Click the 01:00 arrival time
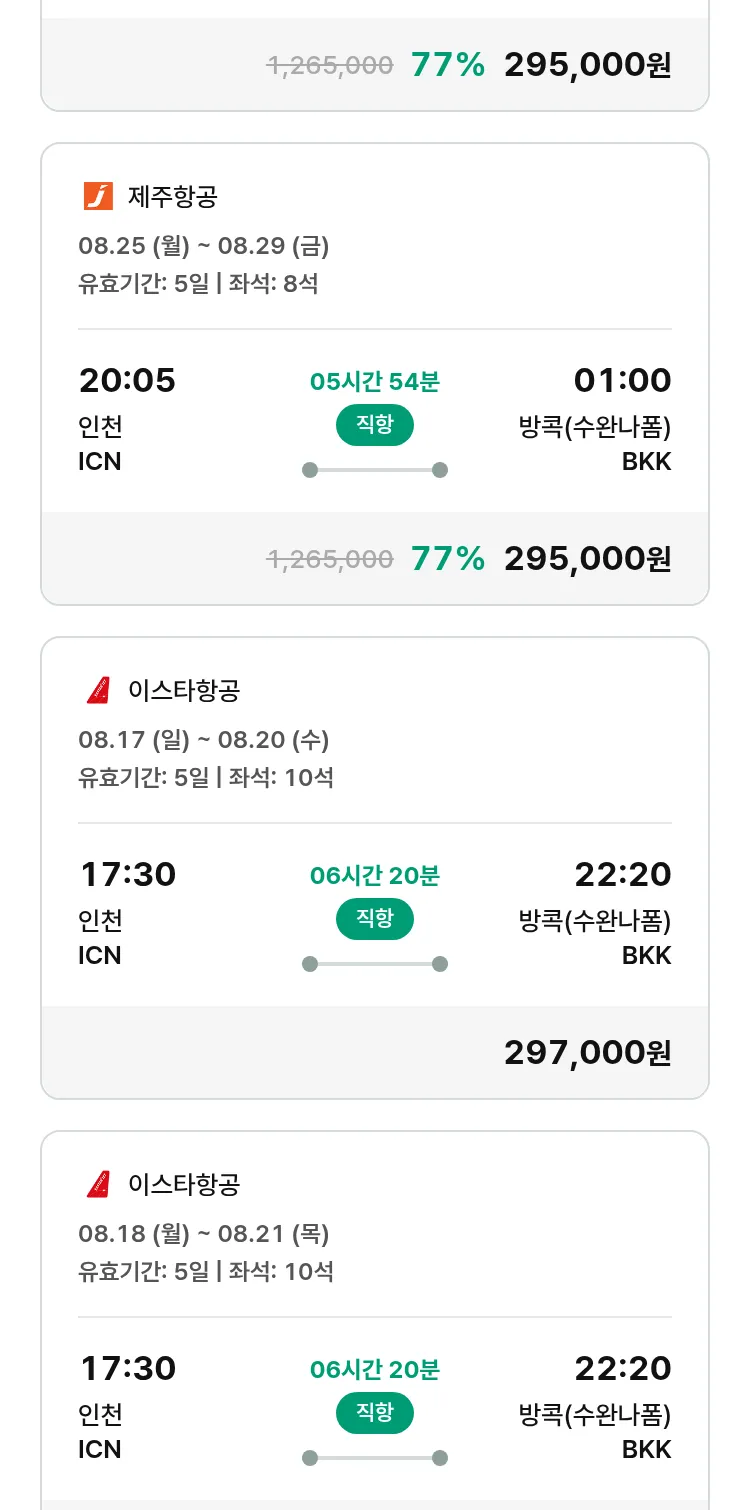This screenshot has width=750, height=1510. pos(622,380)
